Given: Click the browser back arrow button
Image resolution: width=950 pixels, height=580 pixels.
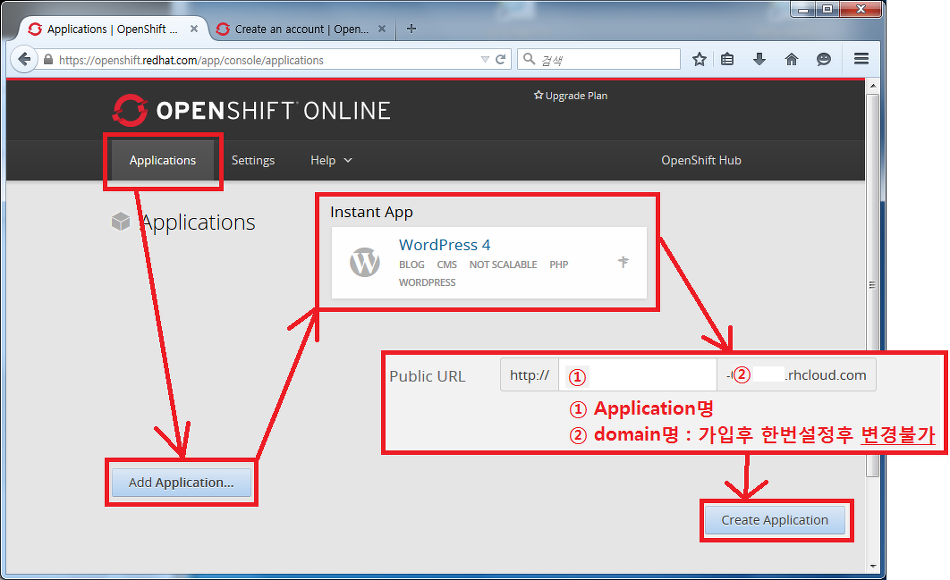Looking at the screenshot, I should pyautogui.click(x=24, y=59).
